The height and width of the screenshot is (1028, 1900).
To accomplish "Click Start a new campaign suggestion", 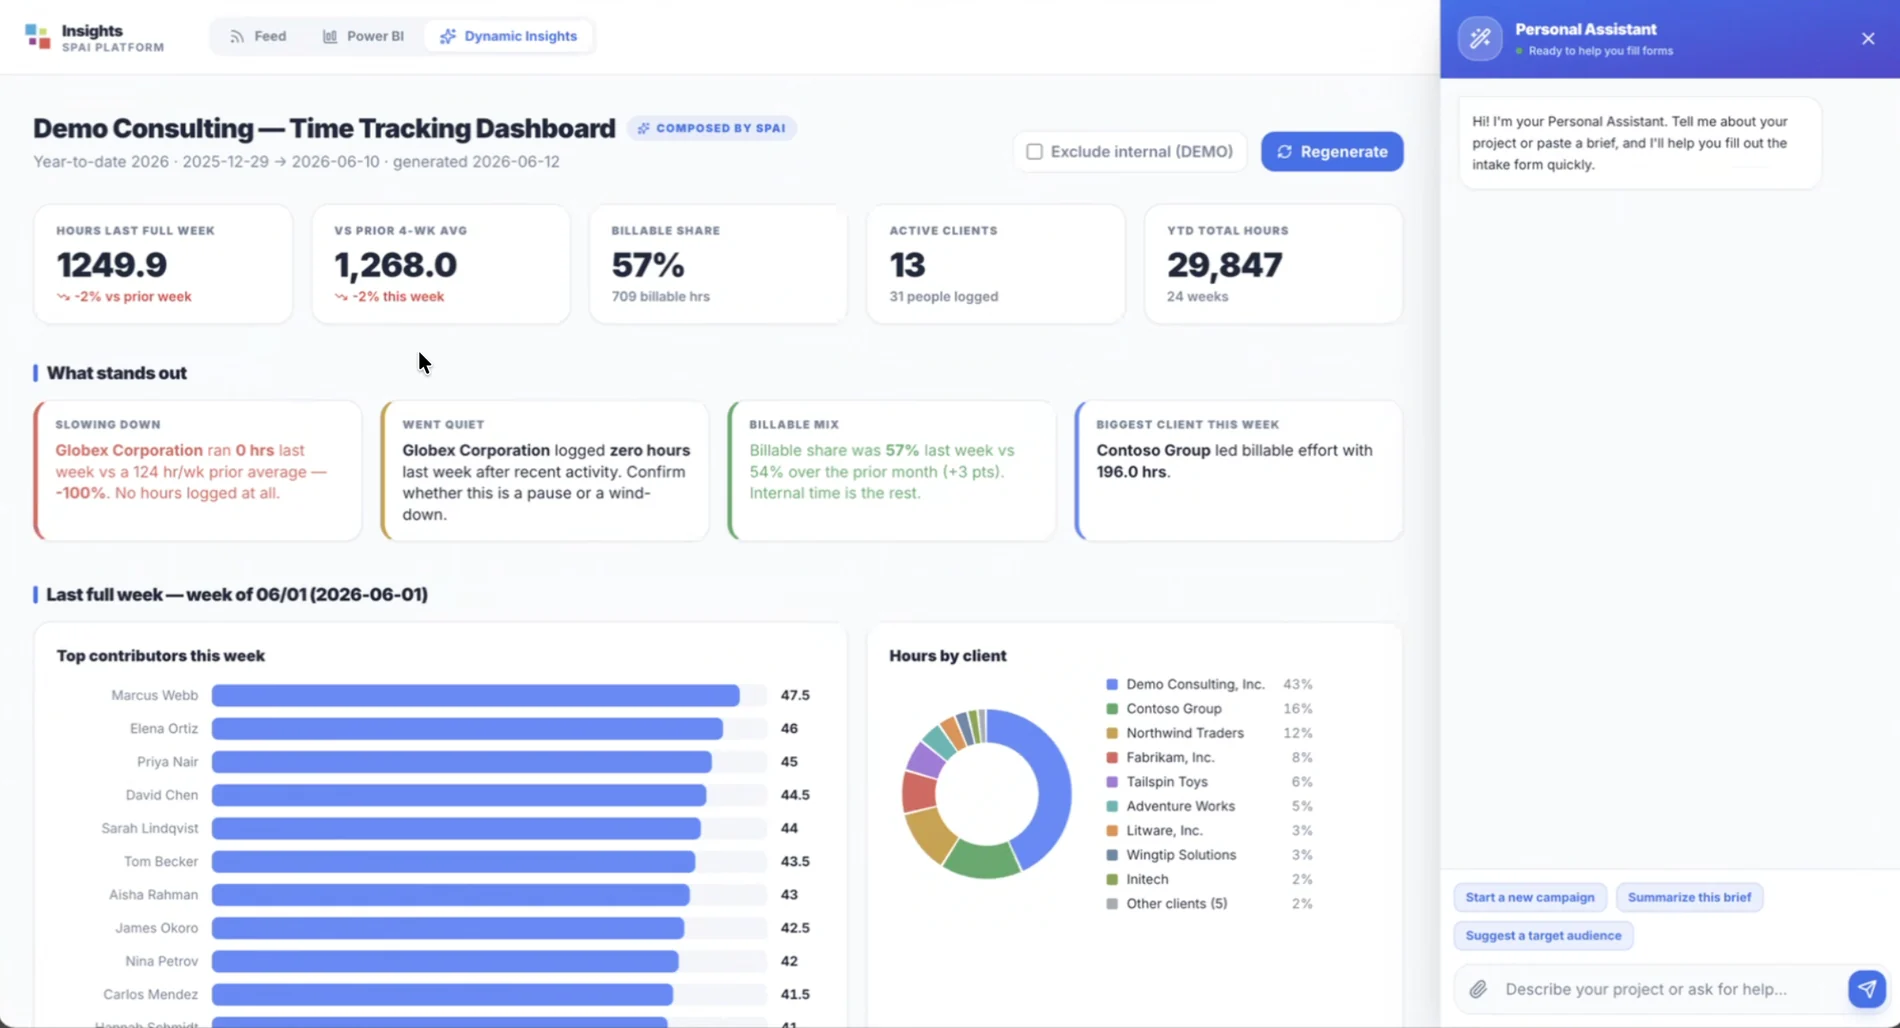I will (1530, 897).
